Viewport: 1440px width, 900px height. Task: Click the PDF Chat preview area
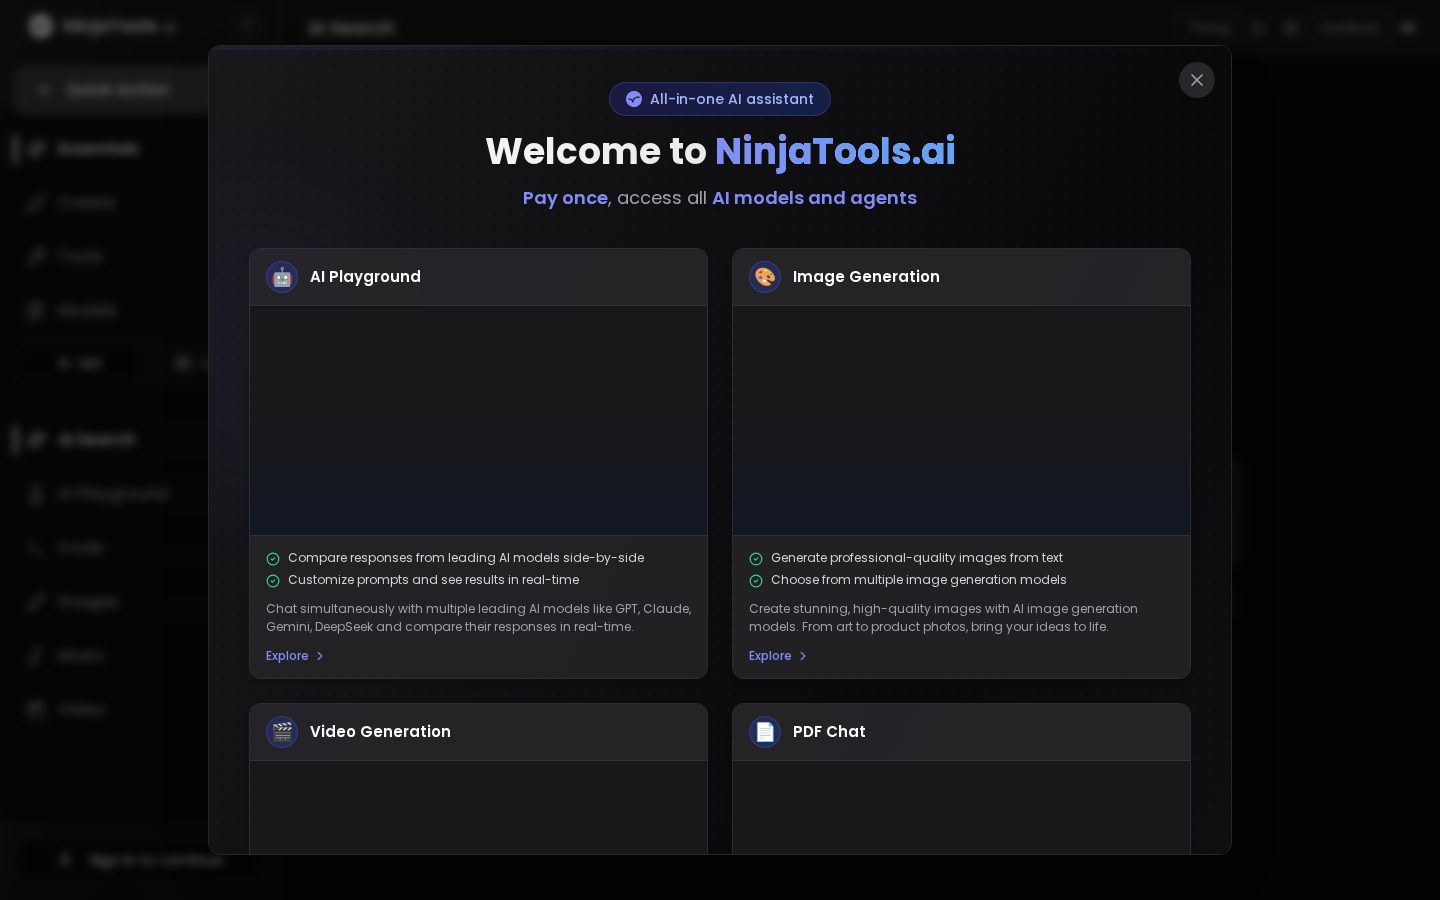(x=961, y=807)
